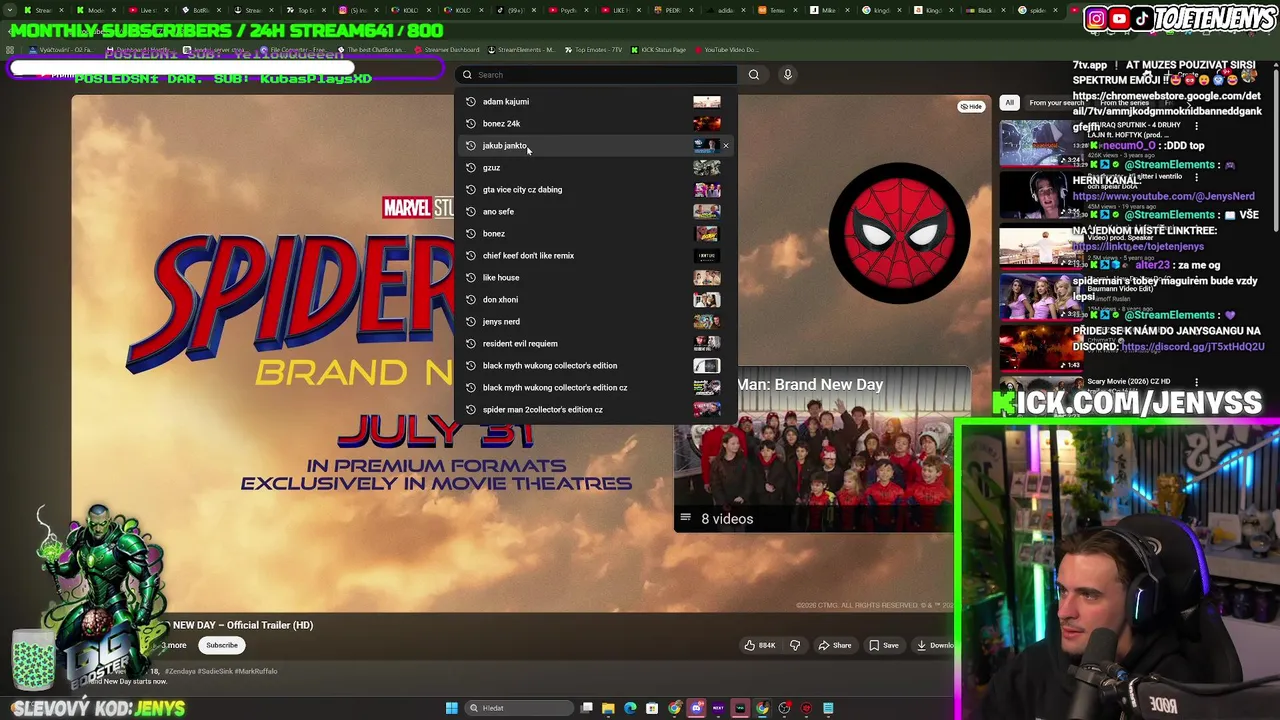Viewport: 1280px width, 720px height.
Task: Click the #Zendaya hashtag link
Action: tap(181, 672)
